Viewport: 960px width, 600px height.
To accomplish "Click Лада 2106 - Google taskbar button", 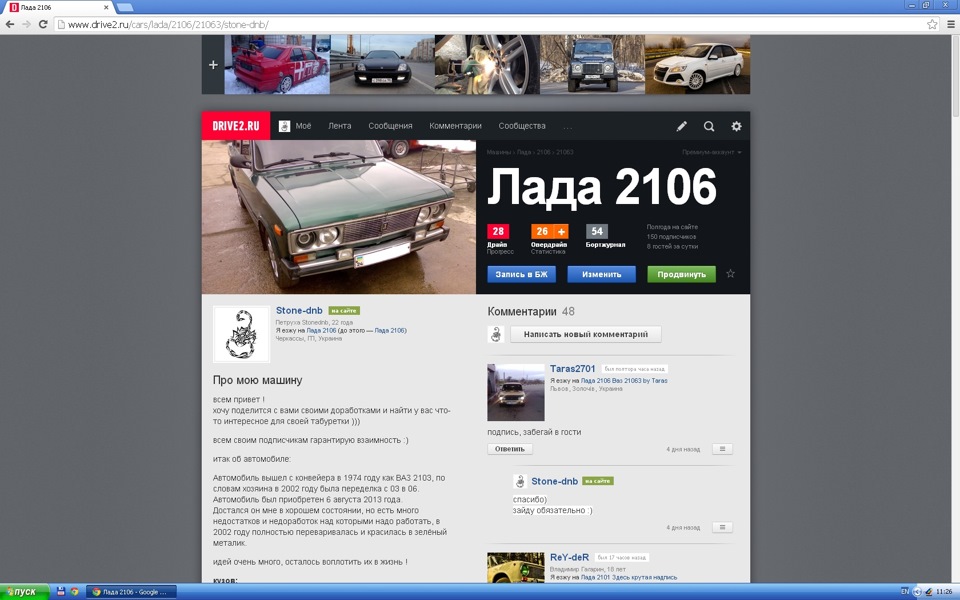I will [132, 591].
